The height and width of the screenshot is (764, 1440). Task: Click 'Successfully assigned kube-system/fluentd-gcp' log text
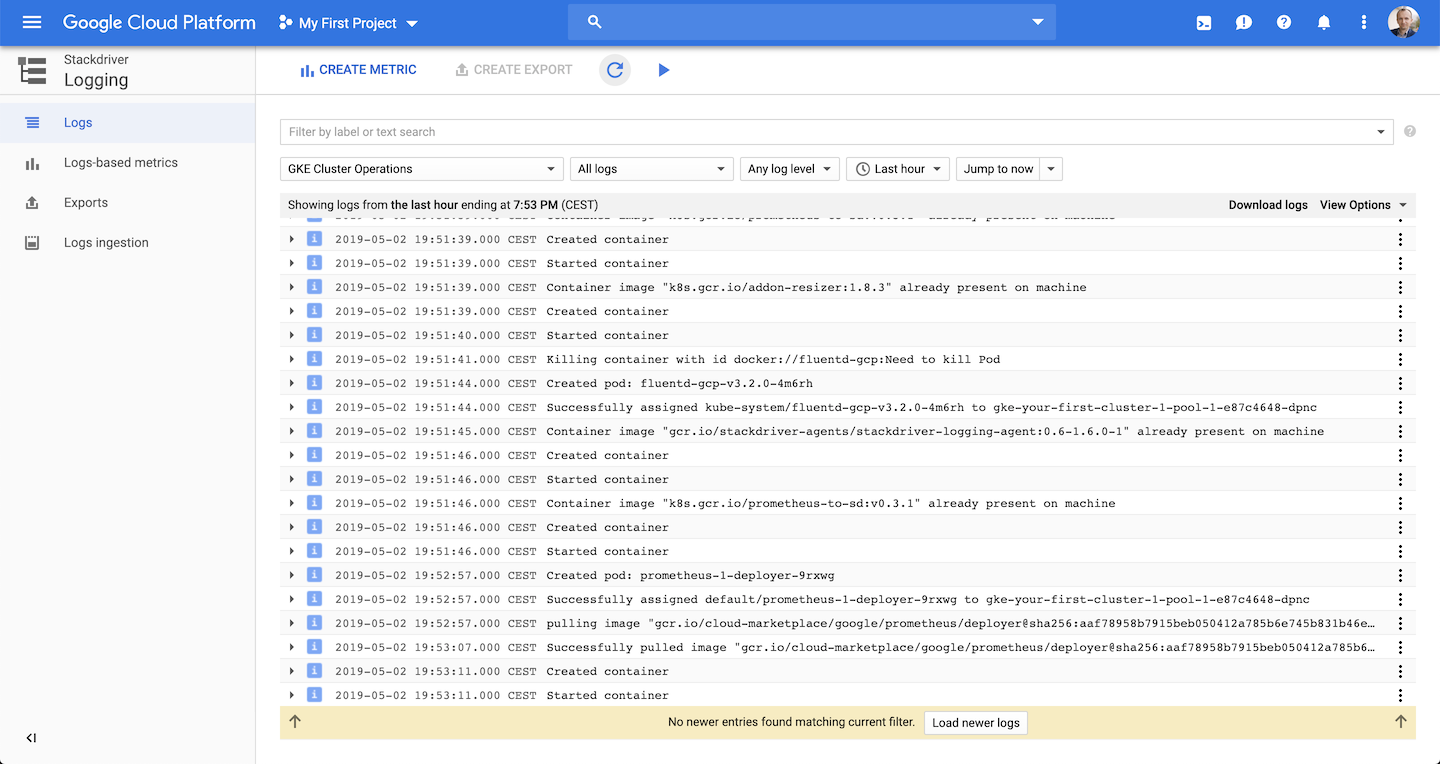tap(931, 407)
